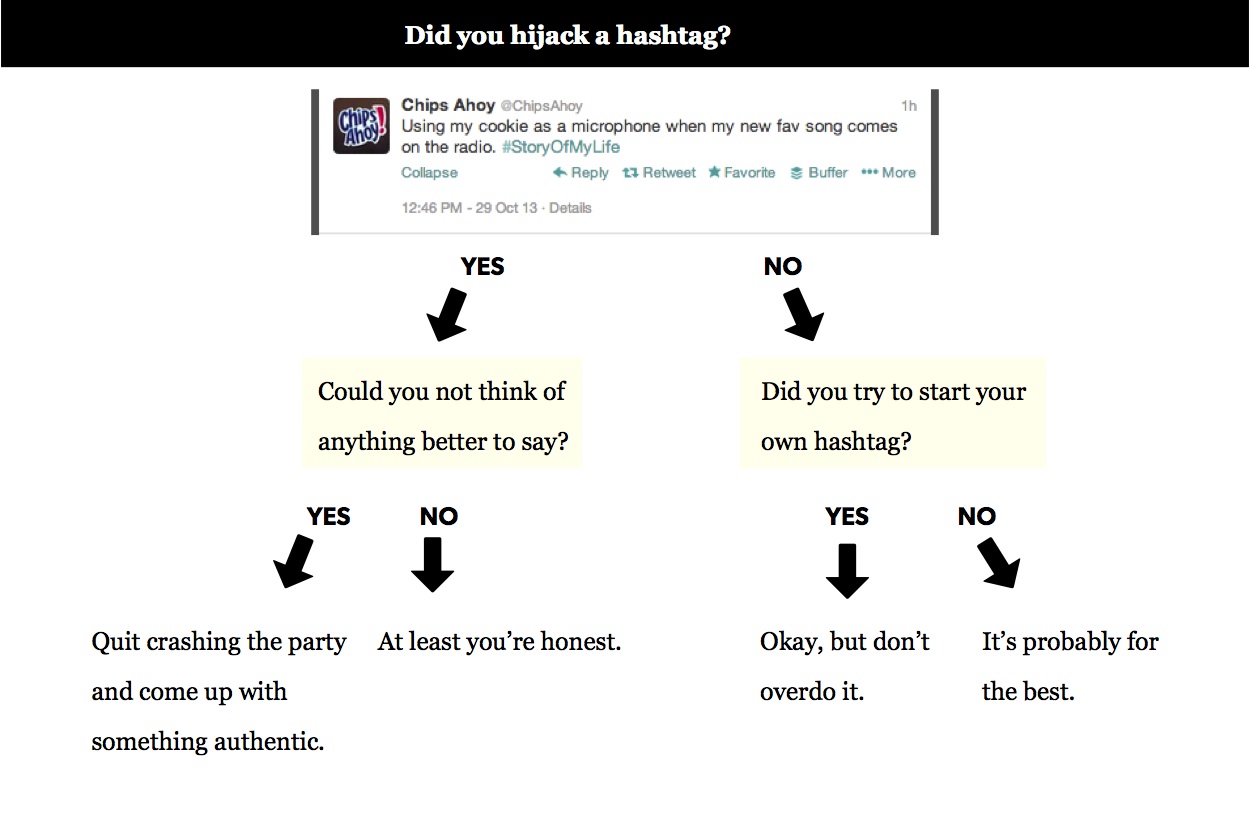Retweet the Chips Ahoy tweet
Image resolution: width=1250 pixels, height=833 pixels.
pyautogui.click(x=659, y=173)
